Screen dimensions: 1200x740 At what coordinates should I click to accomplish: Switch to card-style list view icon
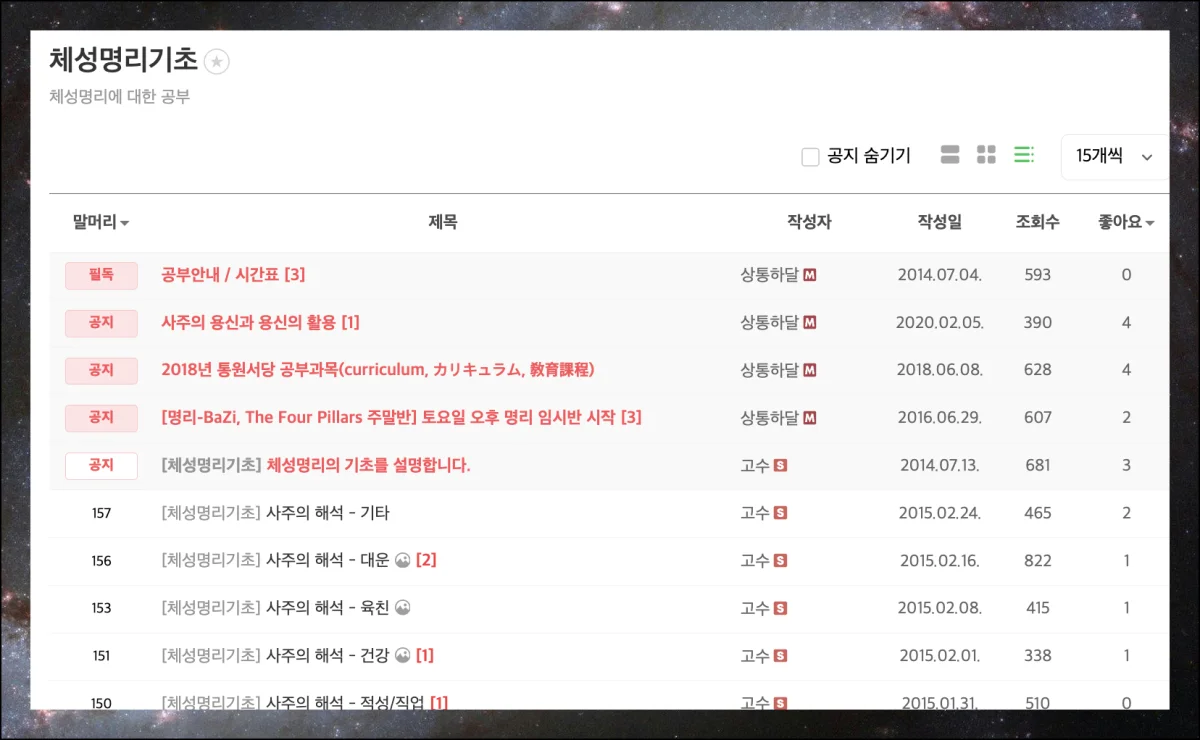tap(950, 155)
